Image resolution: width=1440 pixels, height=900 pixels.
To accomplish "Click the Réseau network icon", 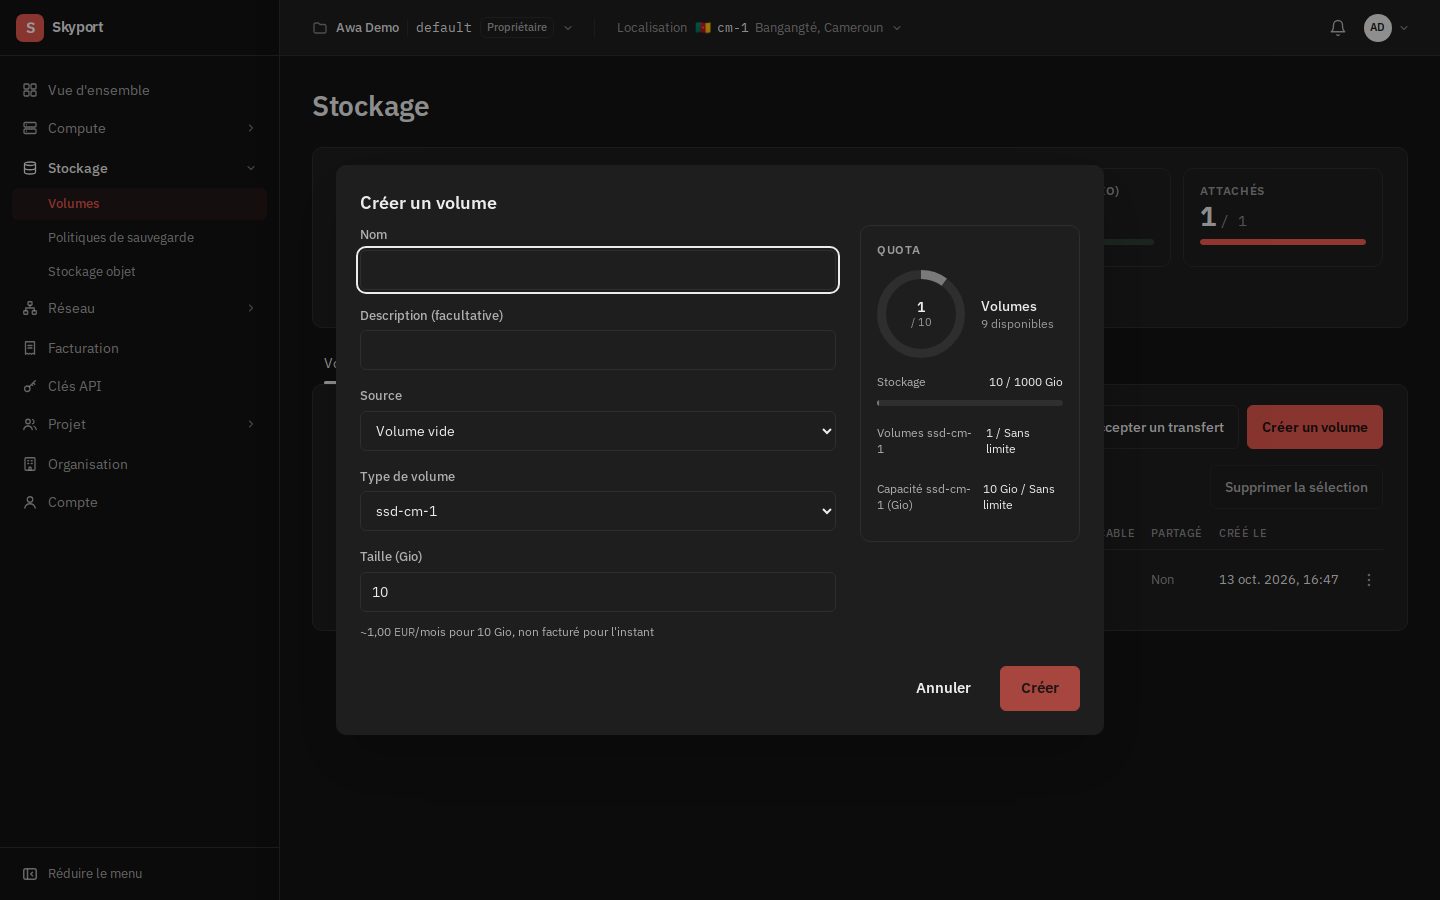I will click(30, 308).
